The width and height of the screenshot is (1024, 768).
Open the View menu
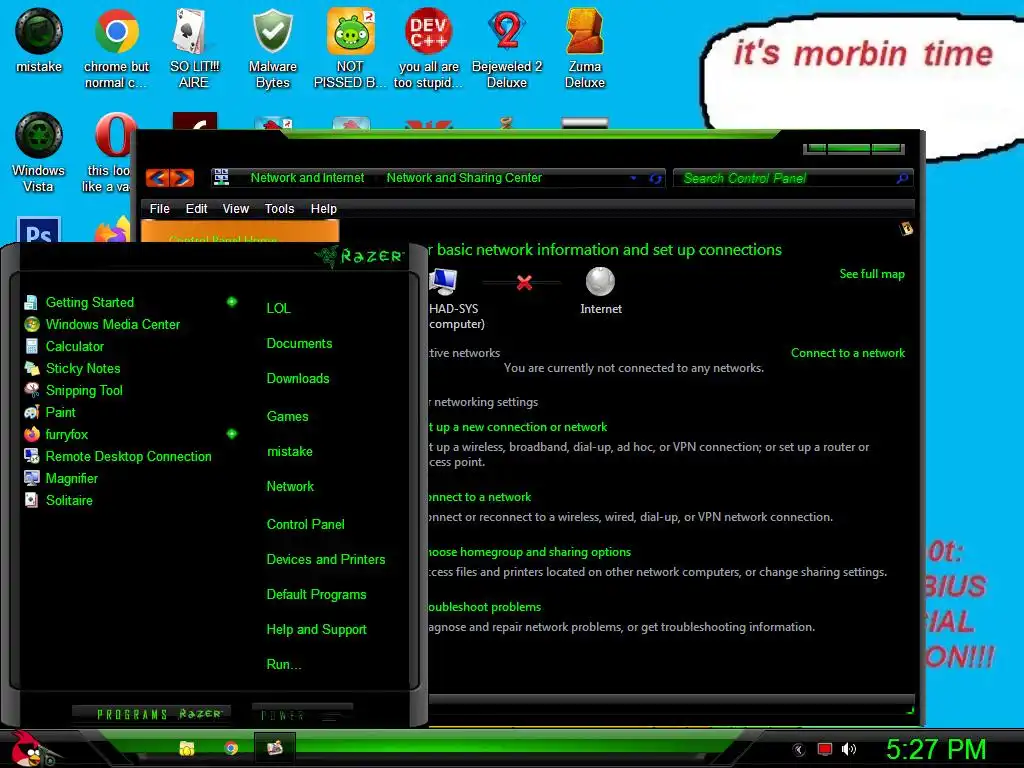pos(236,208)
